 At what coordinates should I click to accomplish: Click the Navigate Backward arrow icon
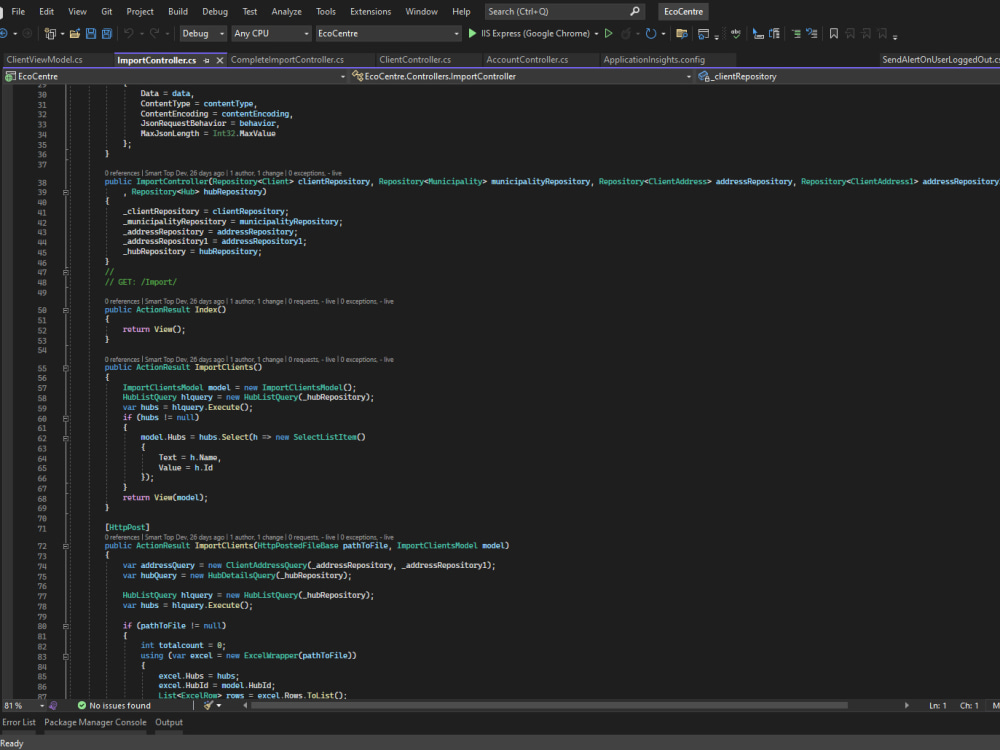(4, 33)
